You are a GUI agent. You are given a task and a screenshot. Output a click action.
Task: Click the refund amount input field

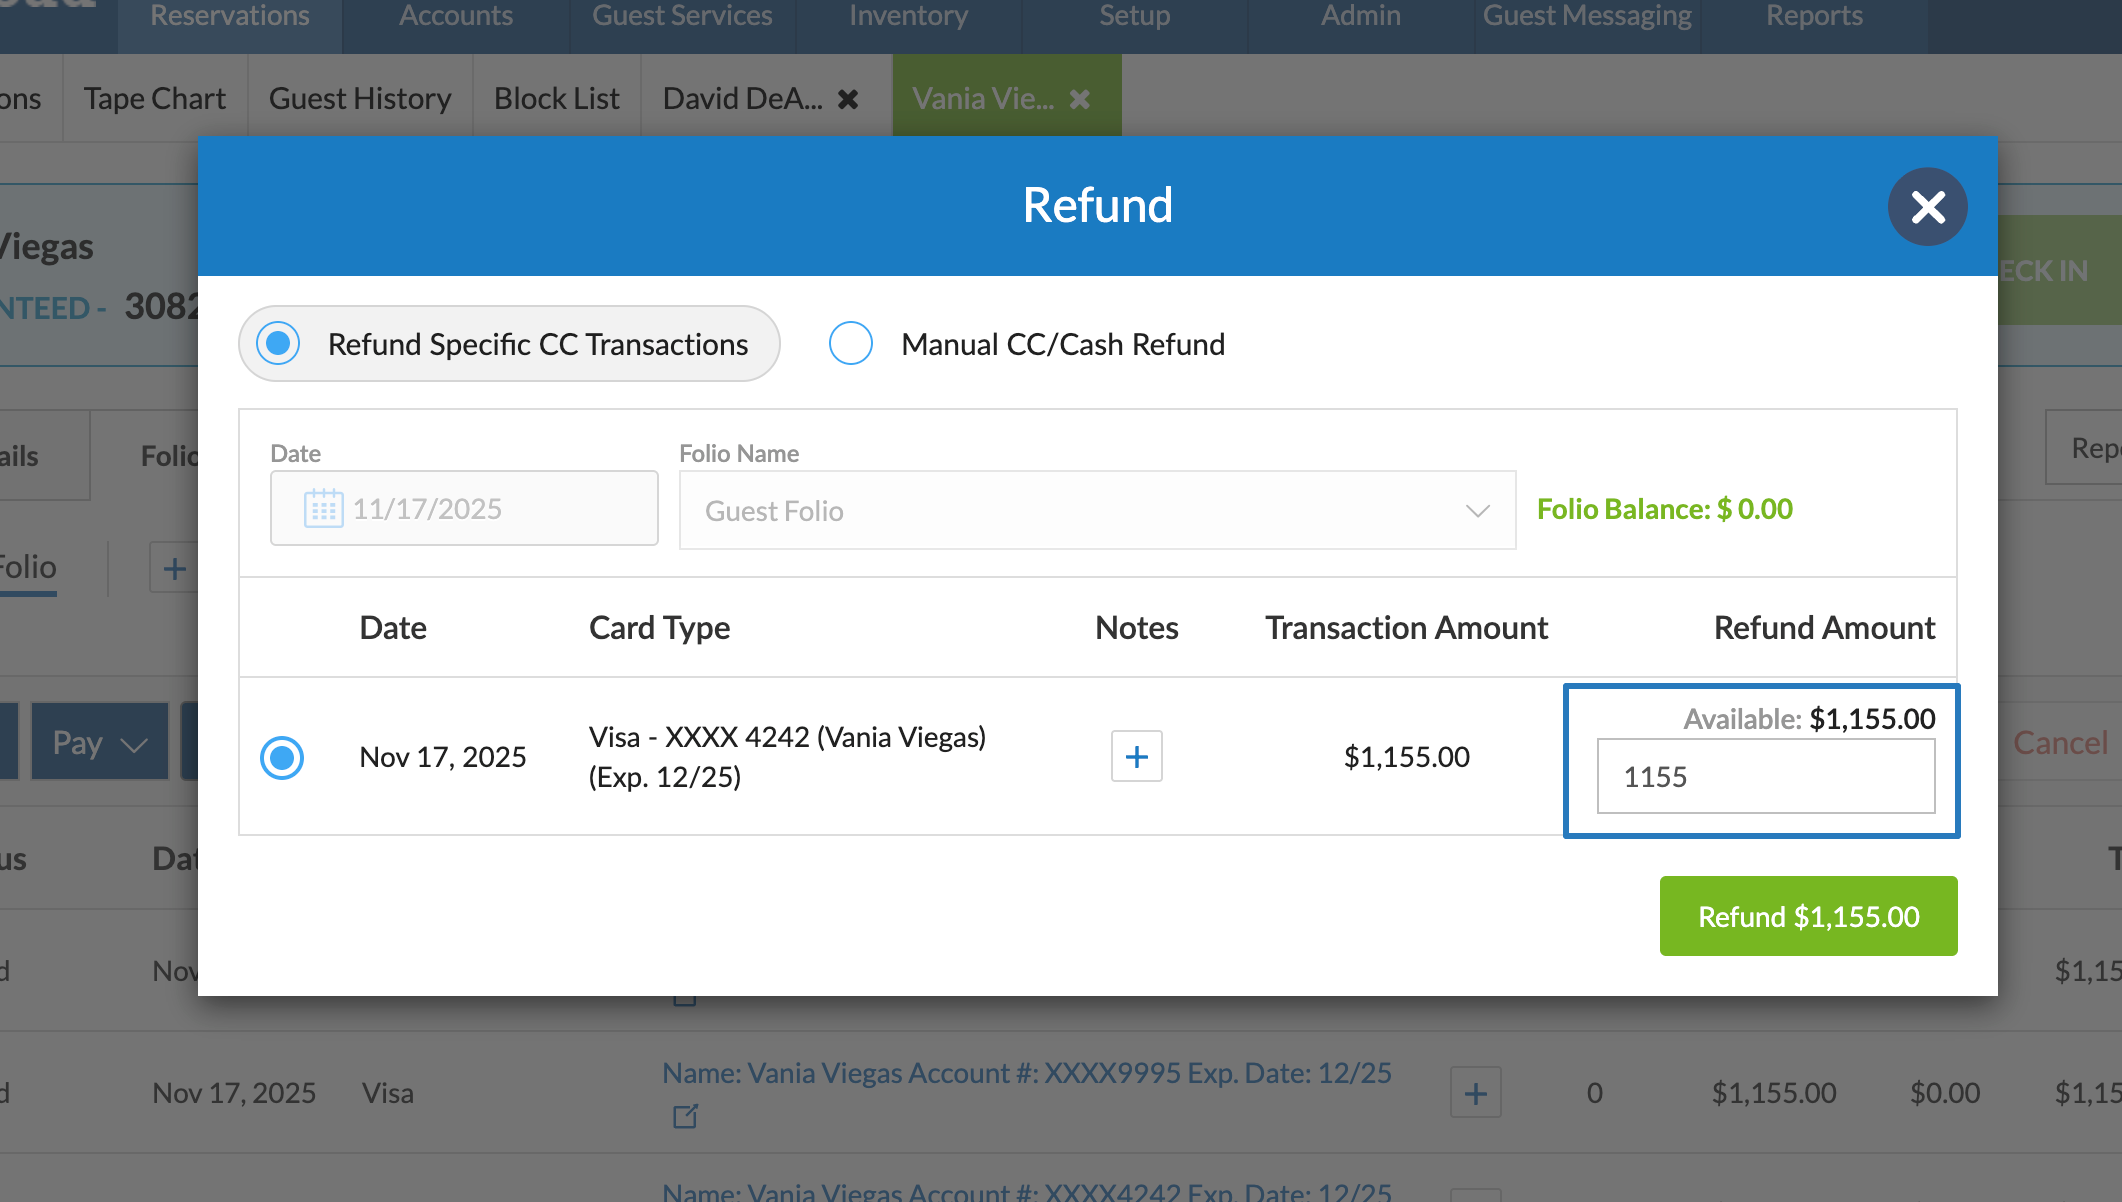click(x=1765, y=777)
